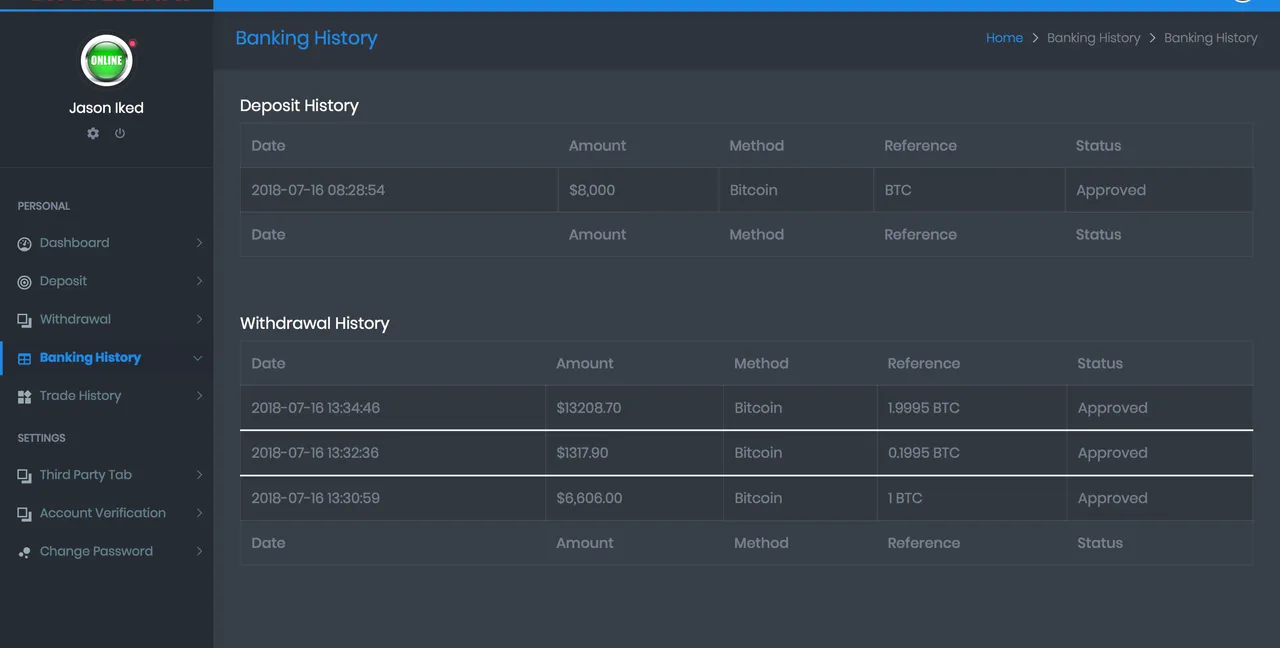
Task: Select the $1317.90 withdrawal amount
Action: click(x=582, y=453)
